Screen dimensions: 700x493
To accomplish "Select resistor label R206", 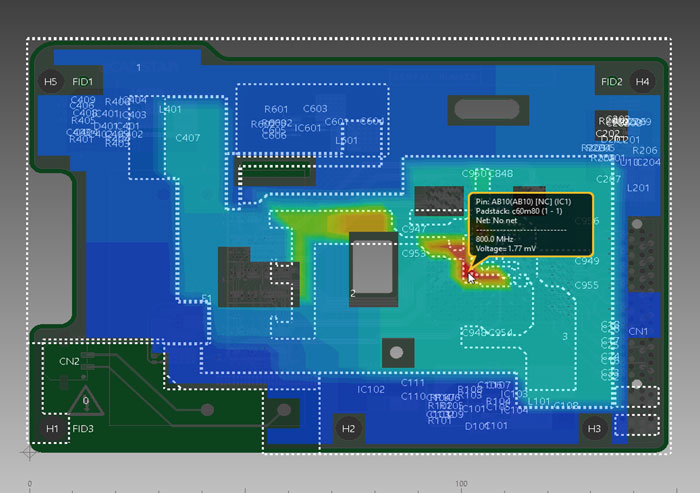I will pos(645,150).
